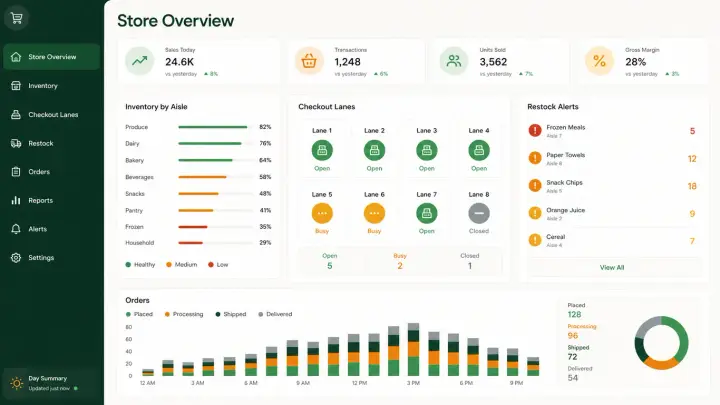Click the Transactions basket icon
Viewport: 720px width, 405px height.
(309, 61)
